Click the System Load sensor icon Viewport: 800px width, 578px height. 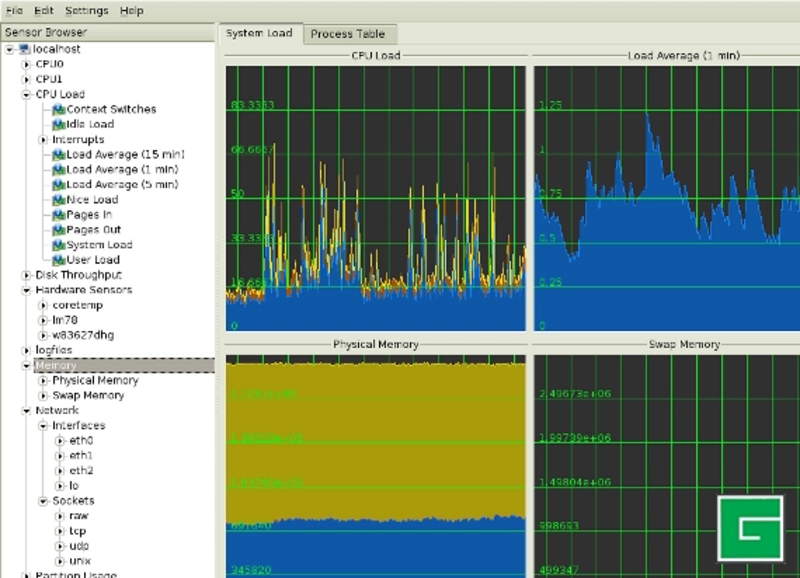click(x=59, y=245)
